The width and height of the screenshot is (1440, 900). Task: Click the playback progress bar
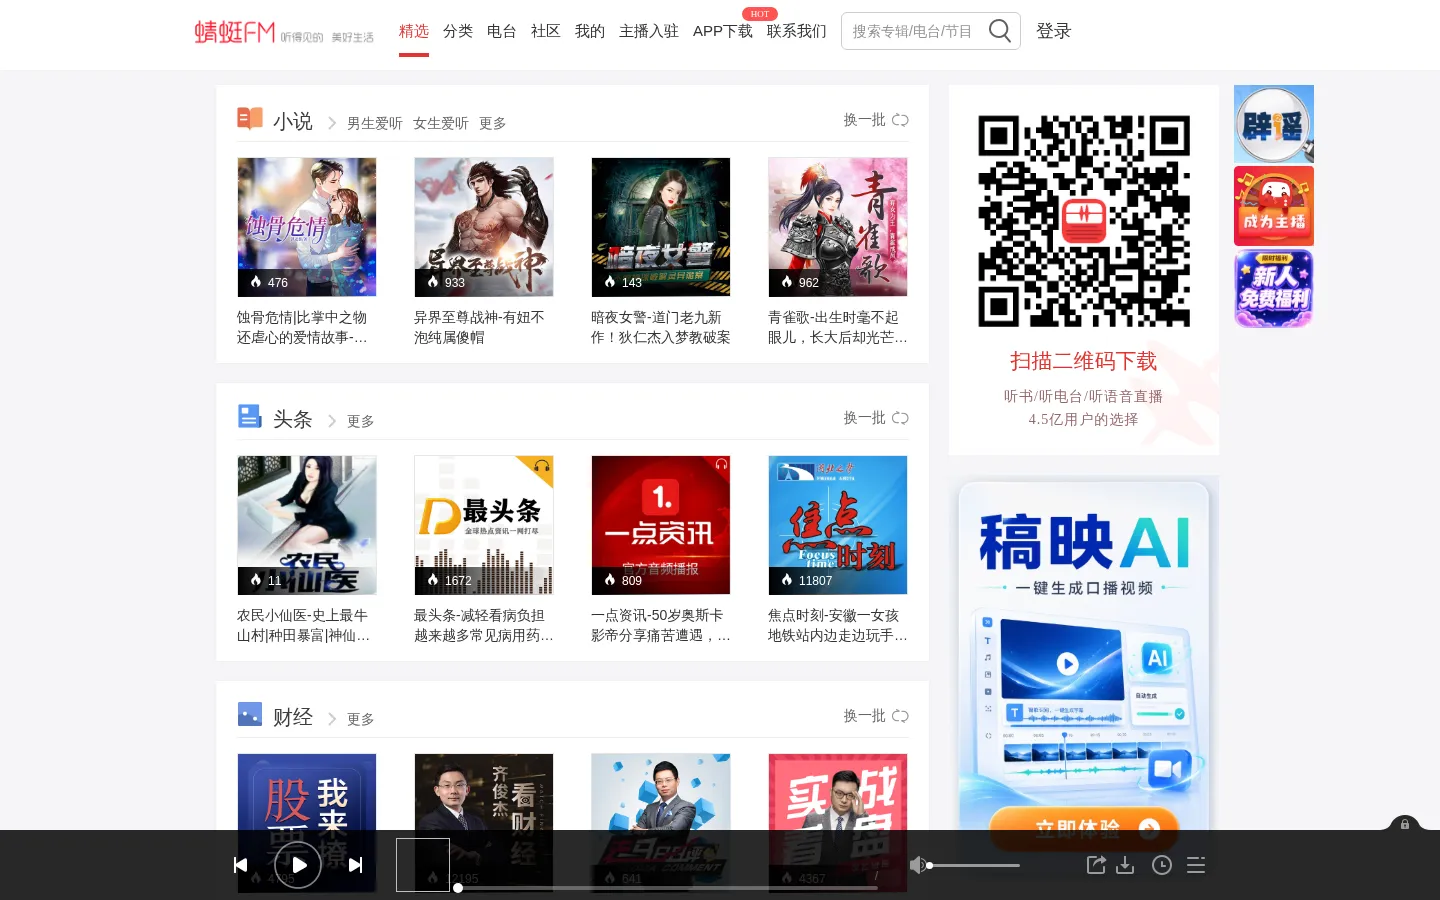667,888
